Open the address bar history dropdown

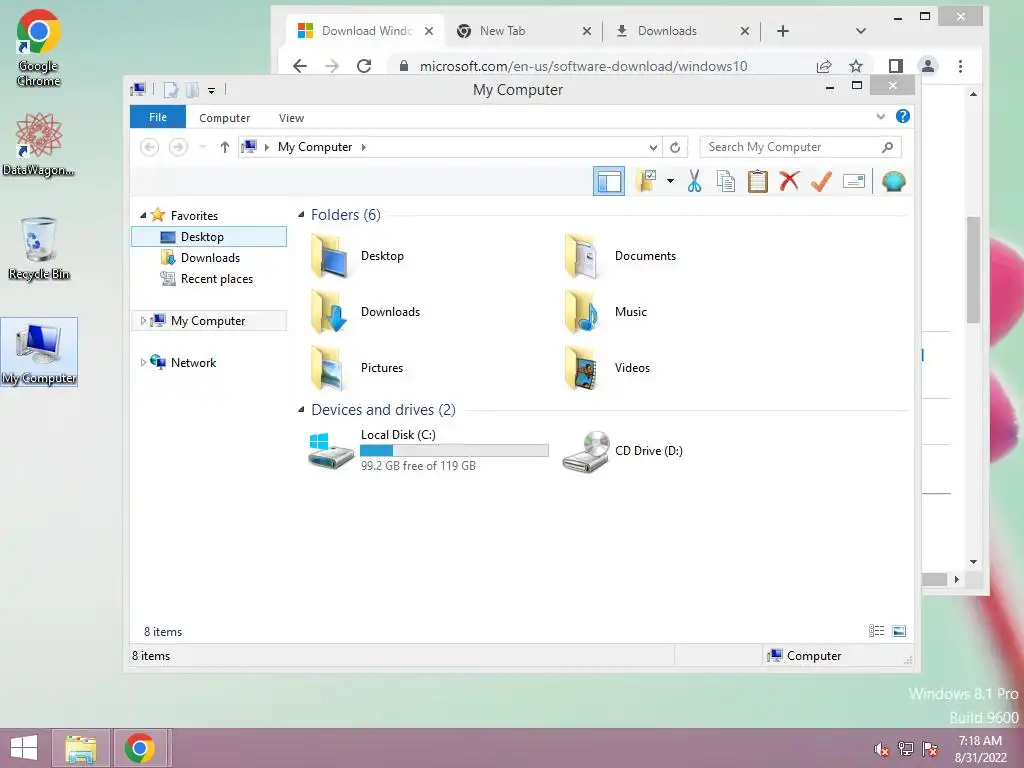coord(653,147)
